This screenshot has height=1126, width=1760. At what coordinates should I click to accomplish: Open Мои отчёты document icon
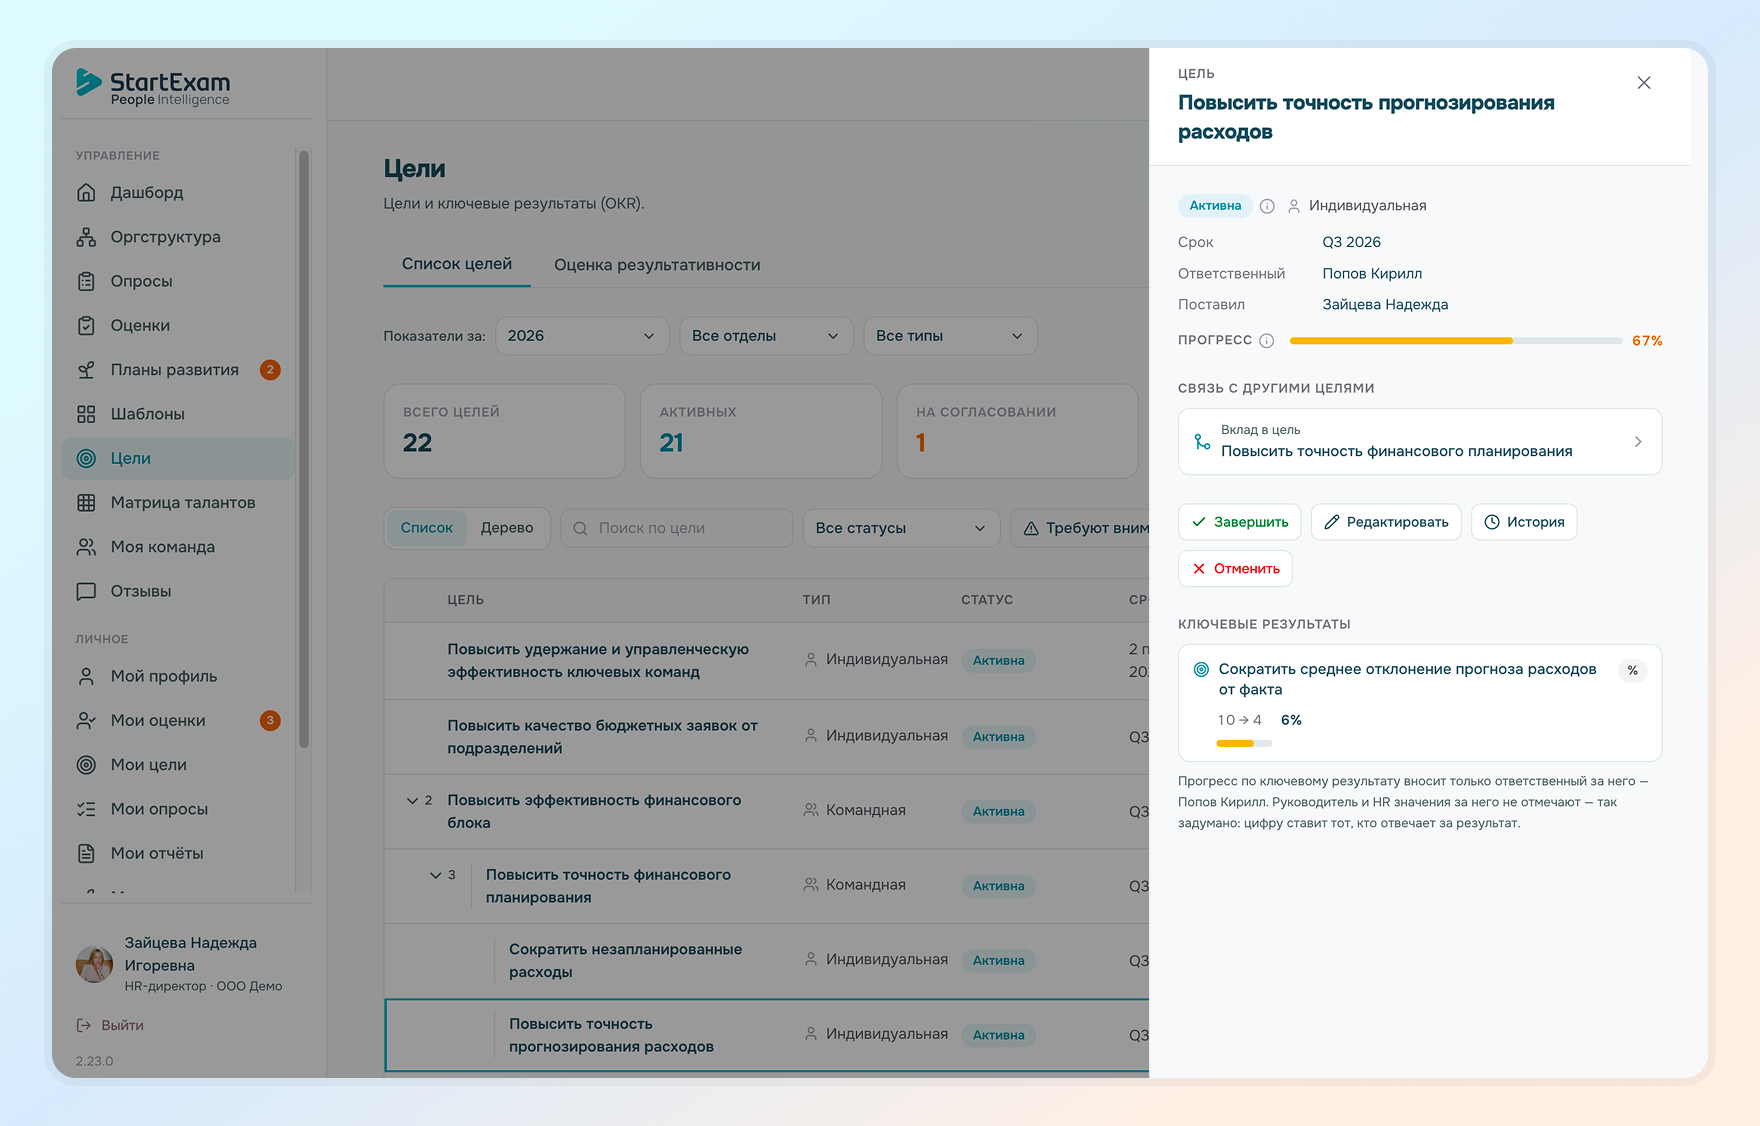click(x=87, y=853)
